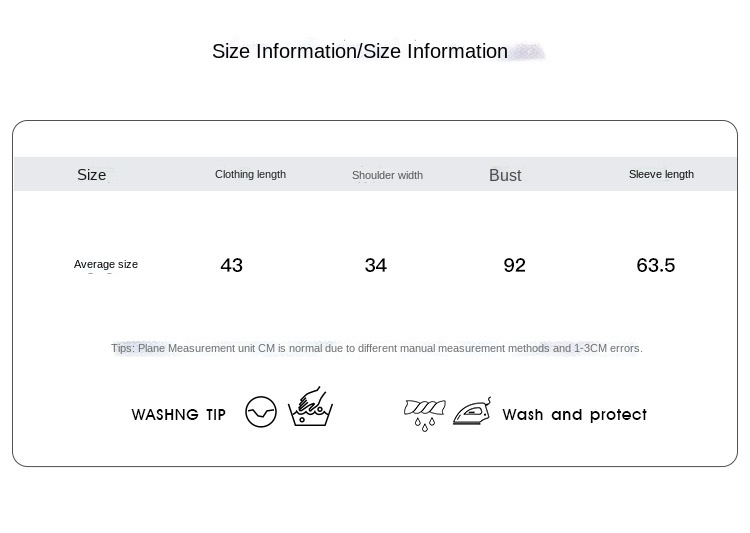Click the circular wave wash icon

tap(261, 412)
